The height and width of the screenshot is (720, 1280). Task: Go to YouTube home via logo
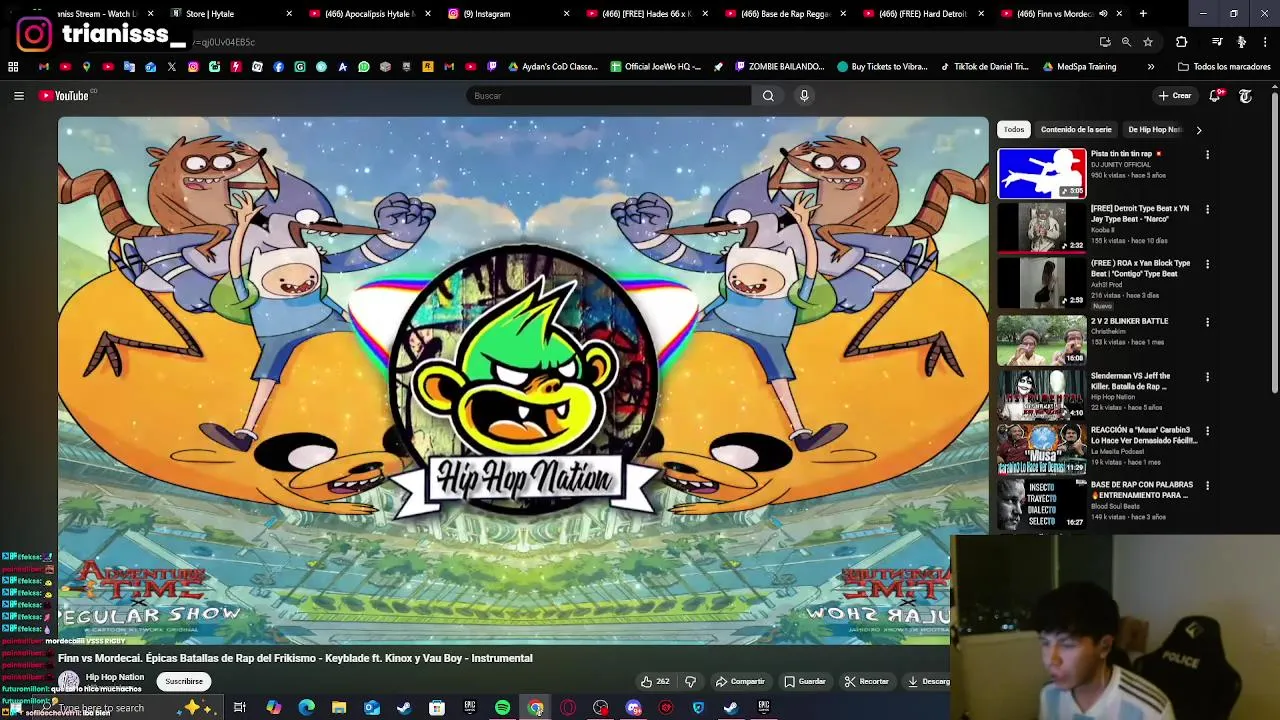click(x=66, y=96)
